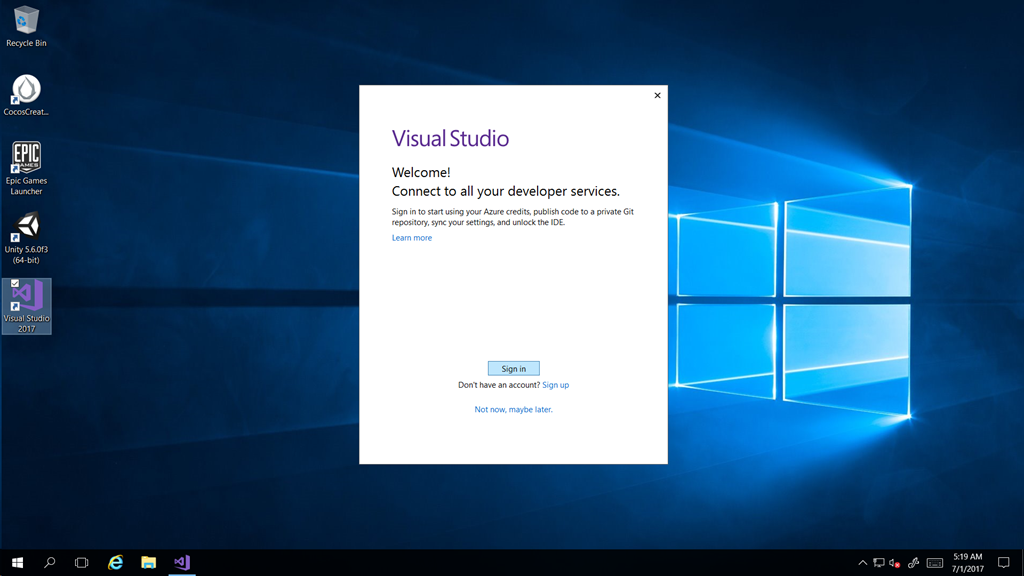Viewport: 1024px width, 576px height.
Task: Open the Action Center notifications
Action: [x=1004, y=563]
